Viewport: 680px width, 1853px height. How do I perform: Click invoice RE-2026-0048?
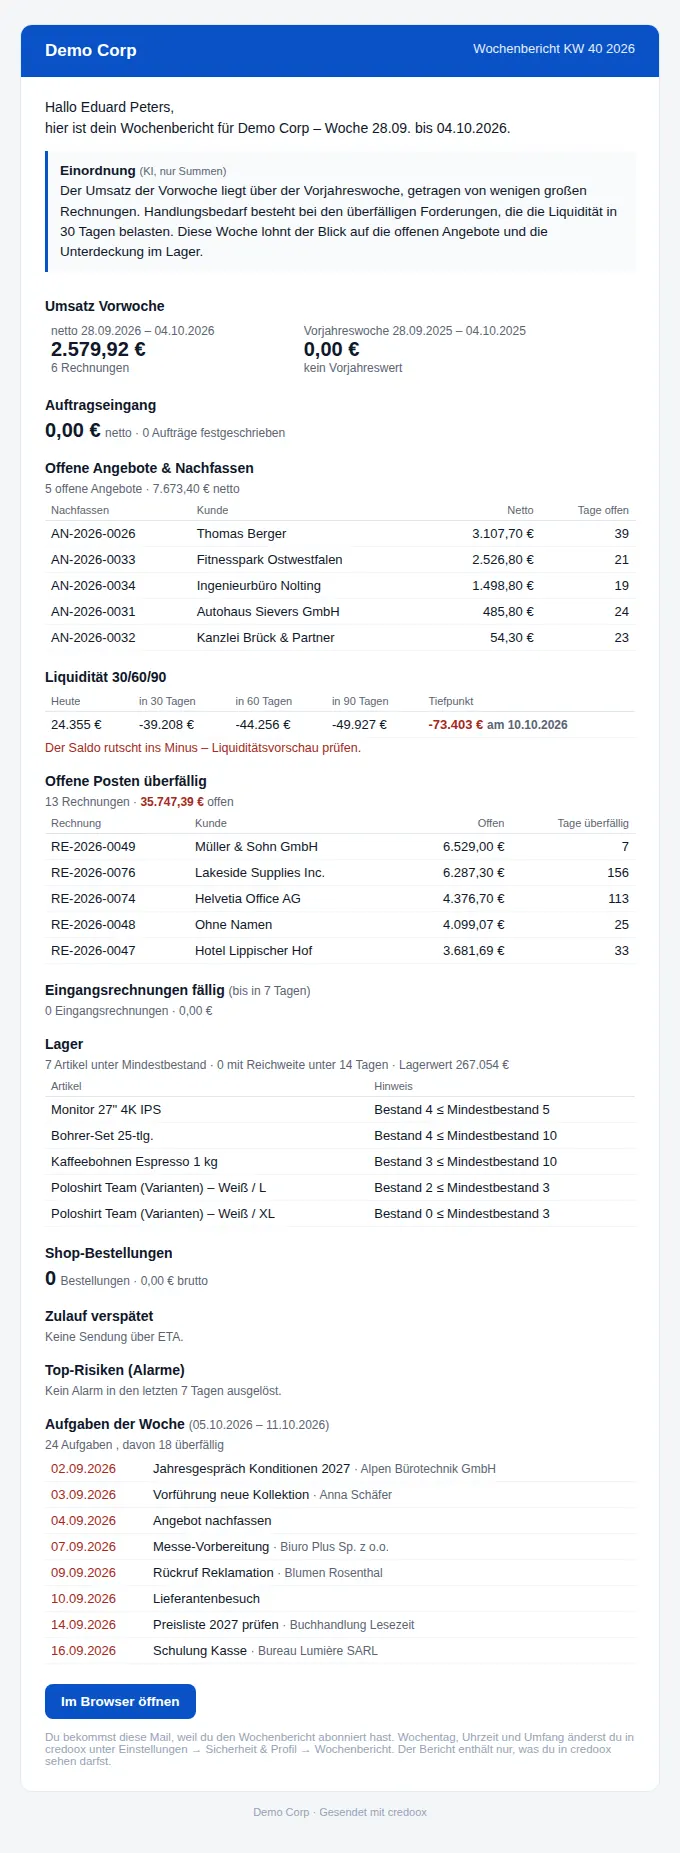click(x=93, y=924)
